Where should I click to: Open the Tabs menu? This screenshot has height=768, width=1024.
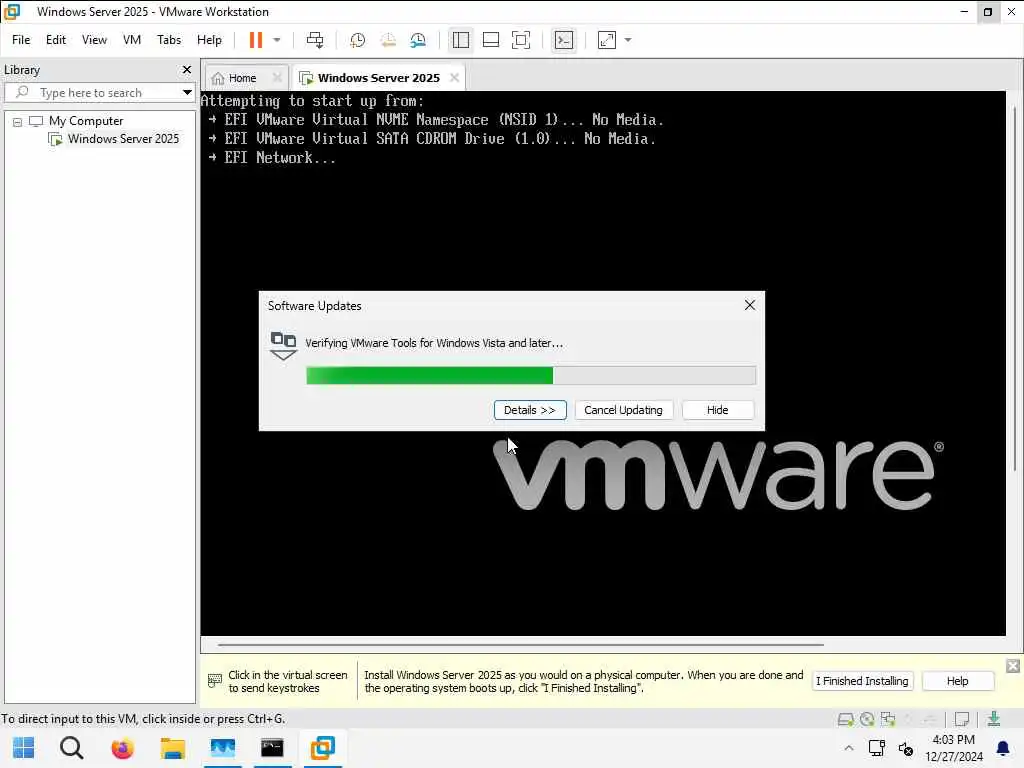point(168,40)
